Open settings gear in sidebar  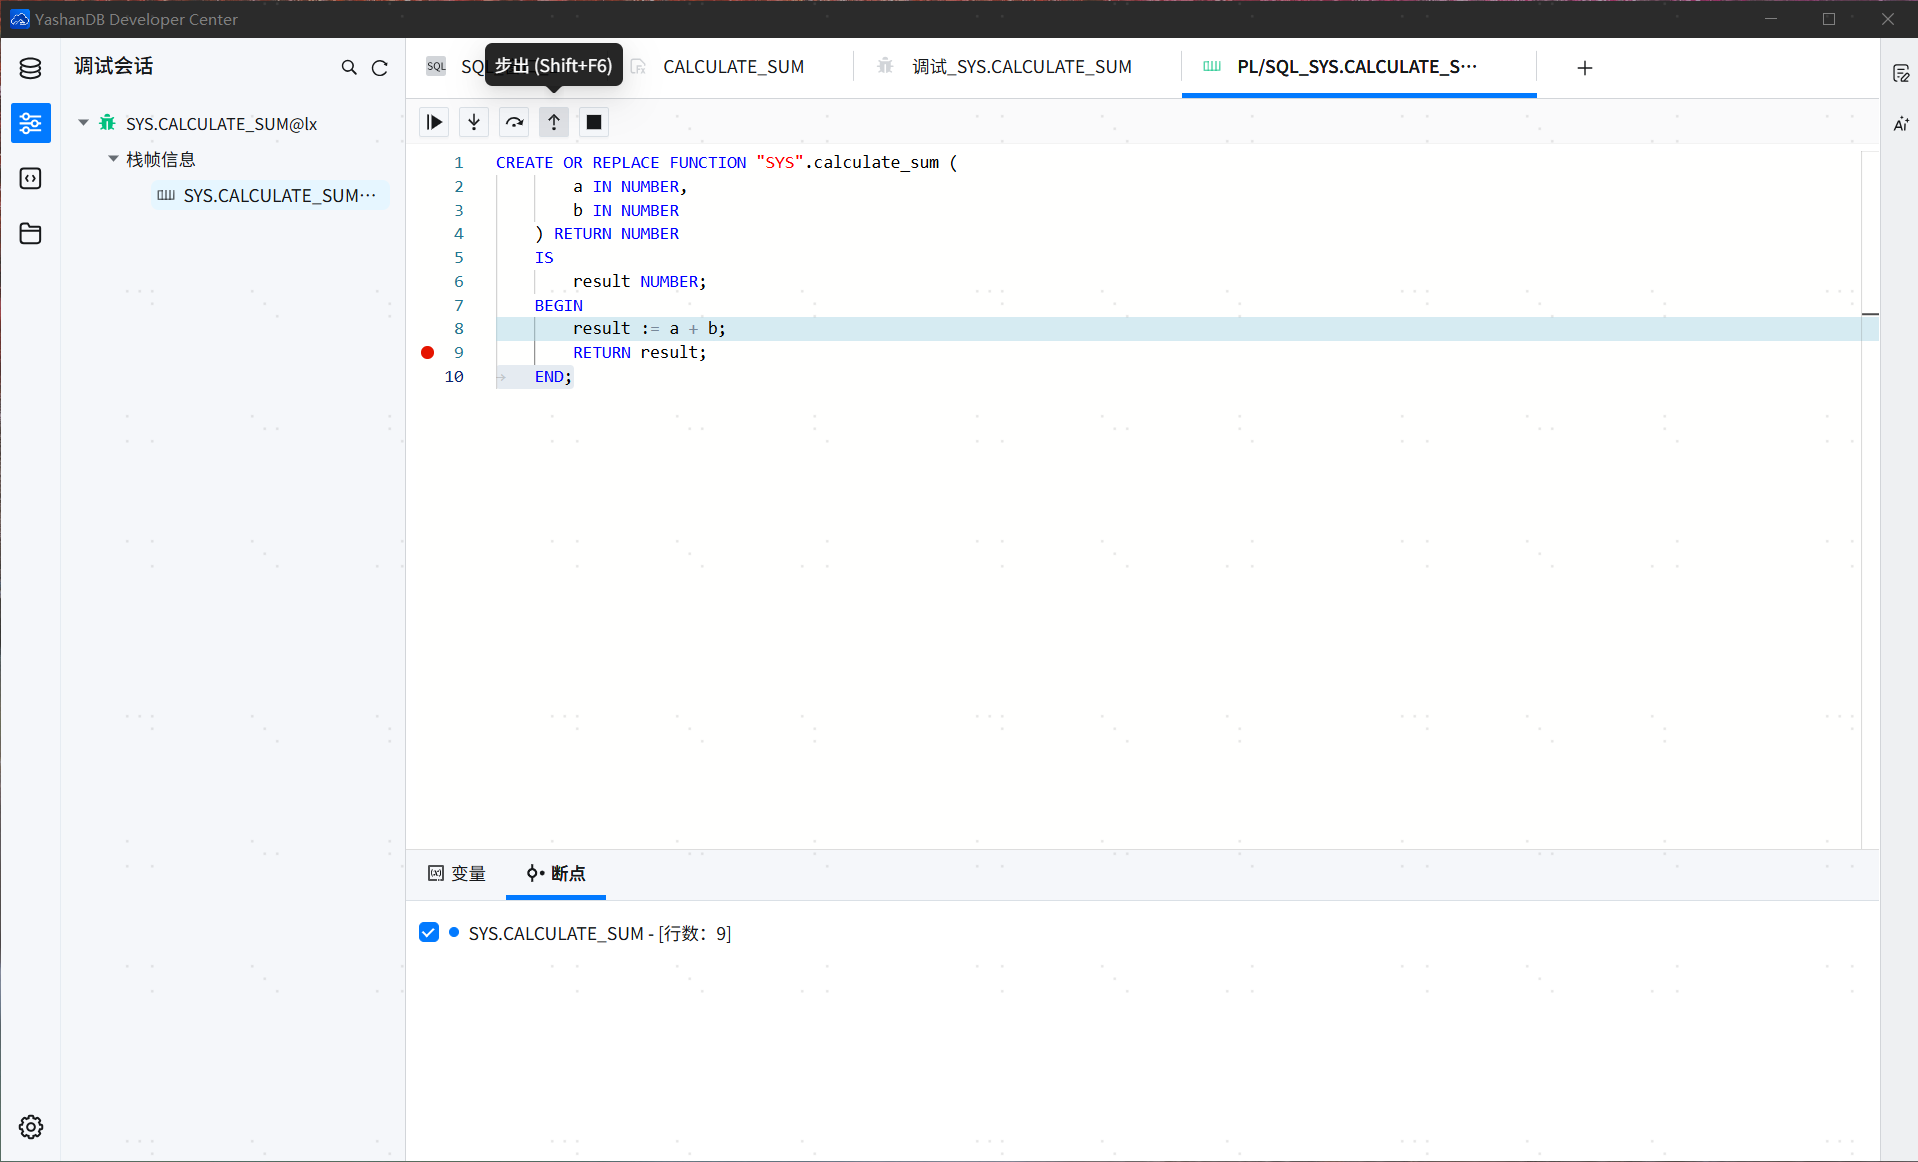30,1127
